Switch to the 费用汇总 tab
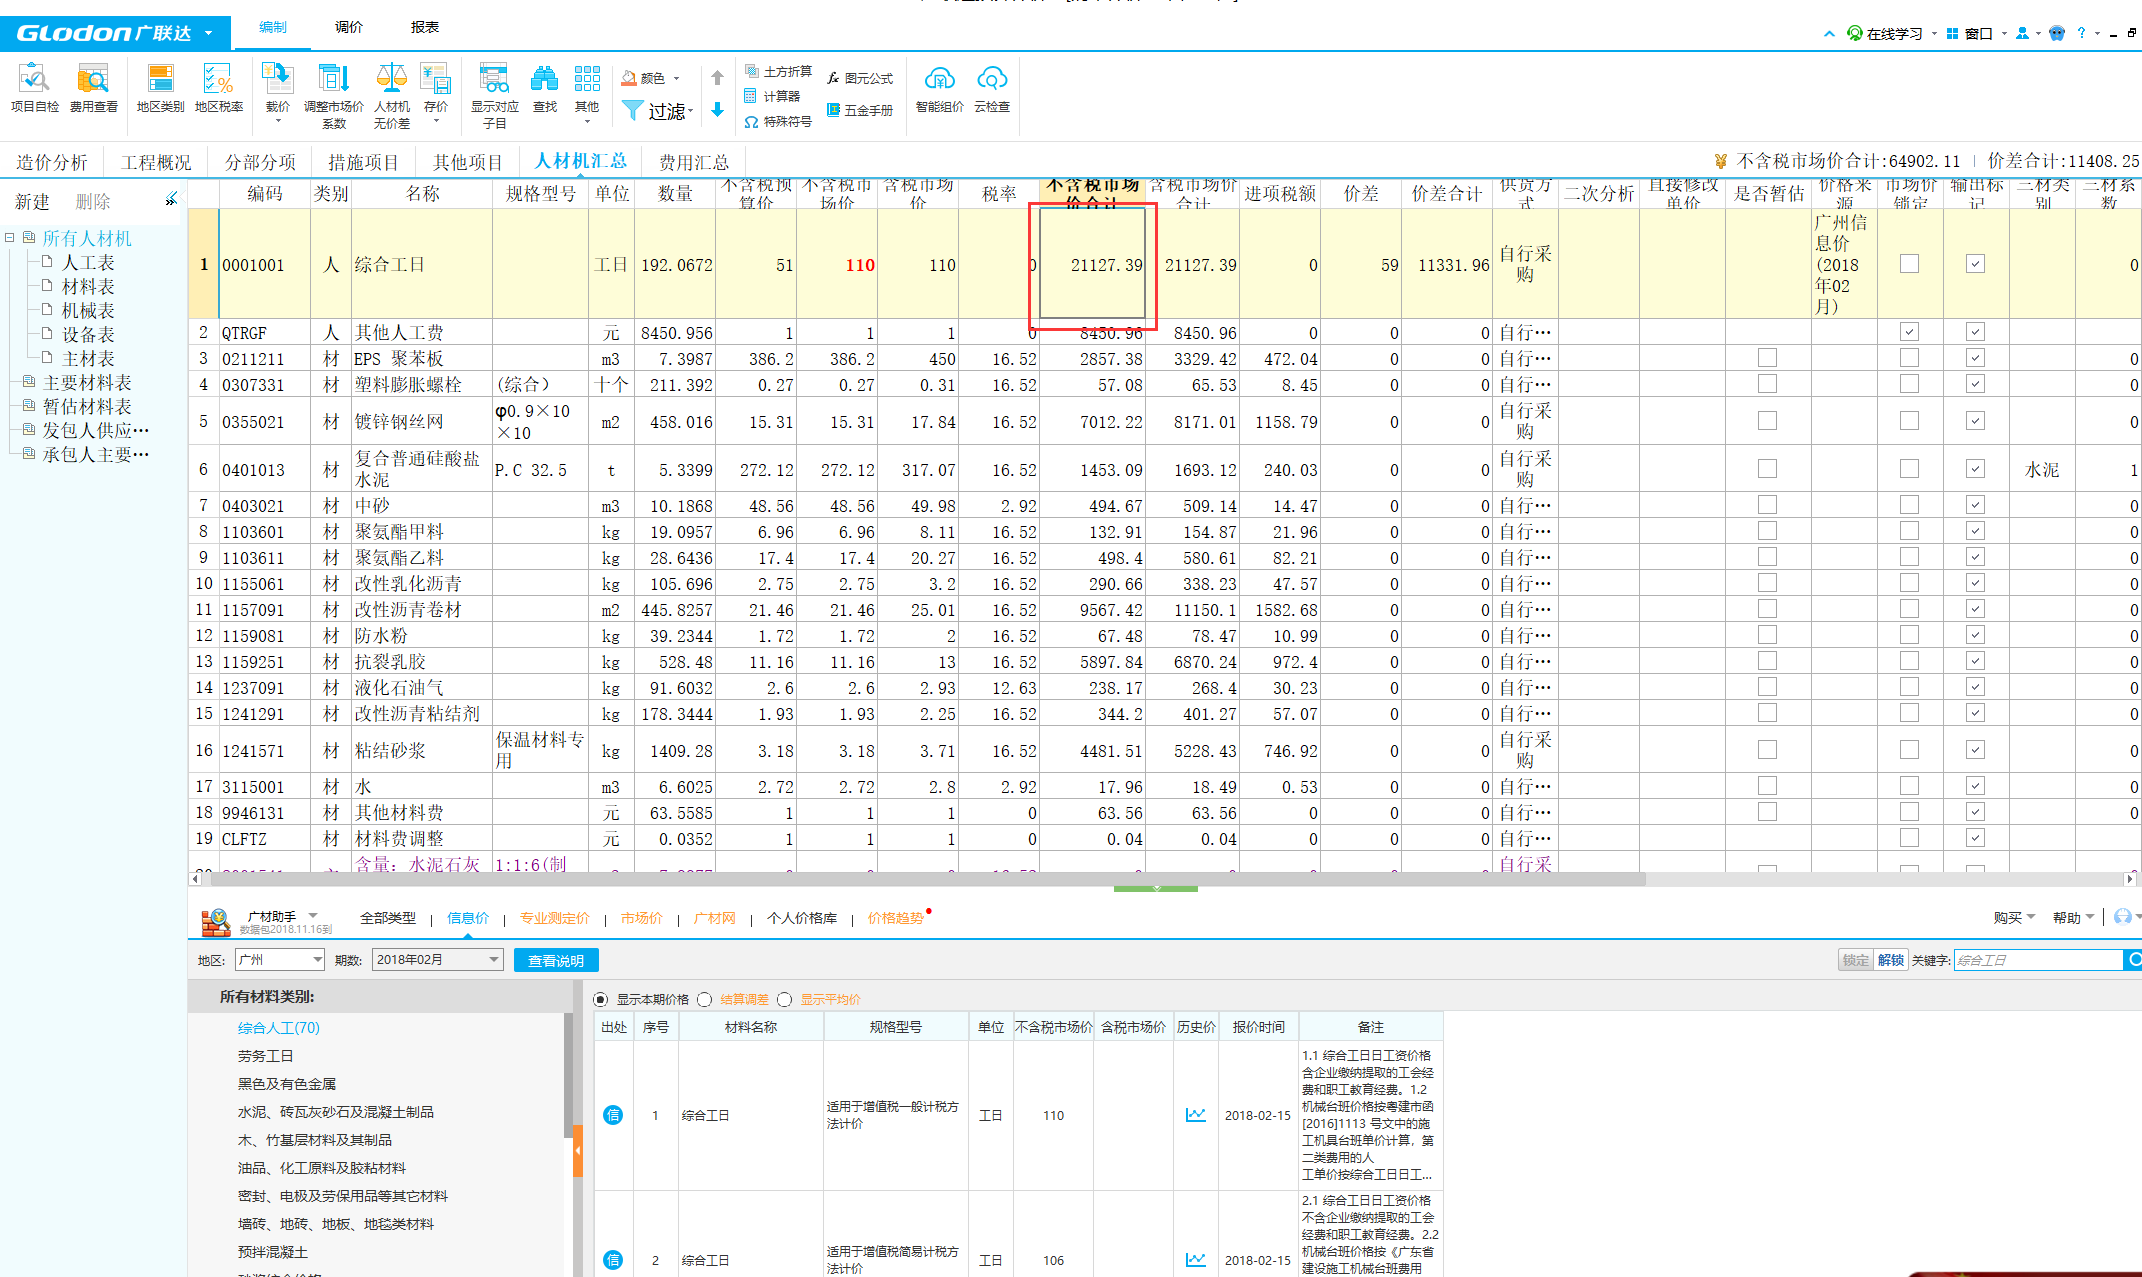Image resolution: width=2142 pixels, height=1277 pixels. [694, 162]
